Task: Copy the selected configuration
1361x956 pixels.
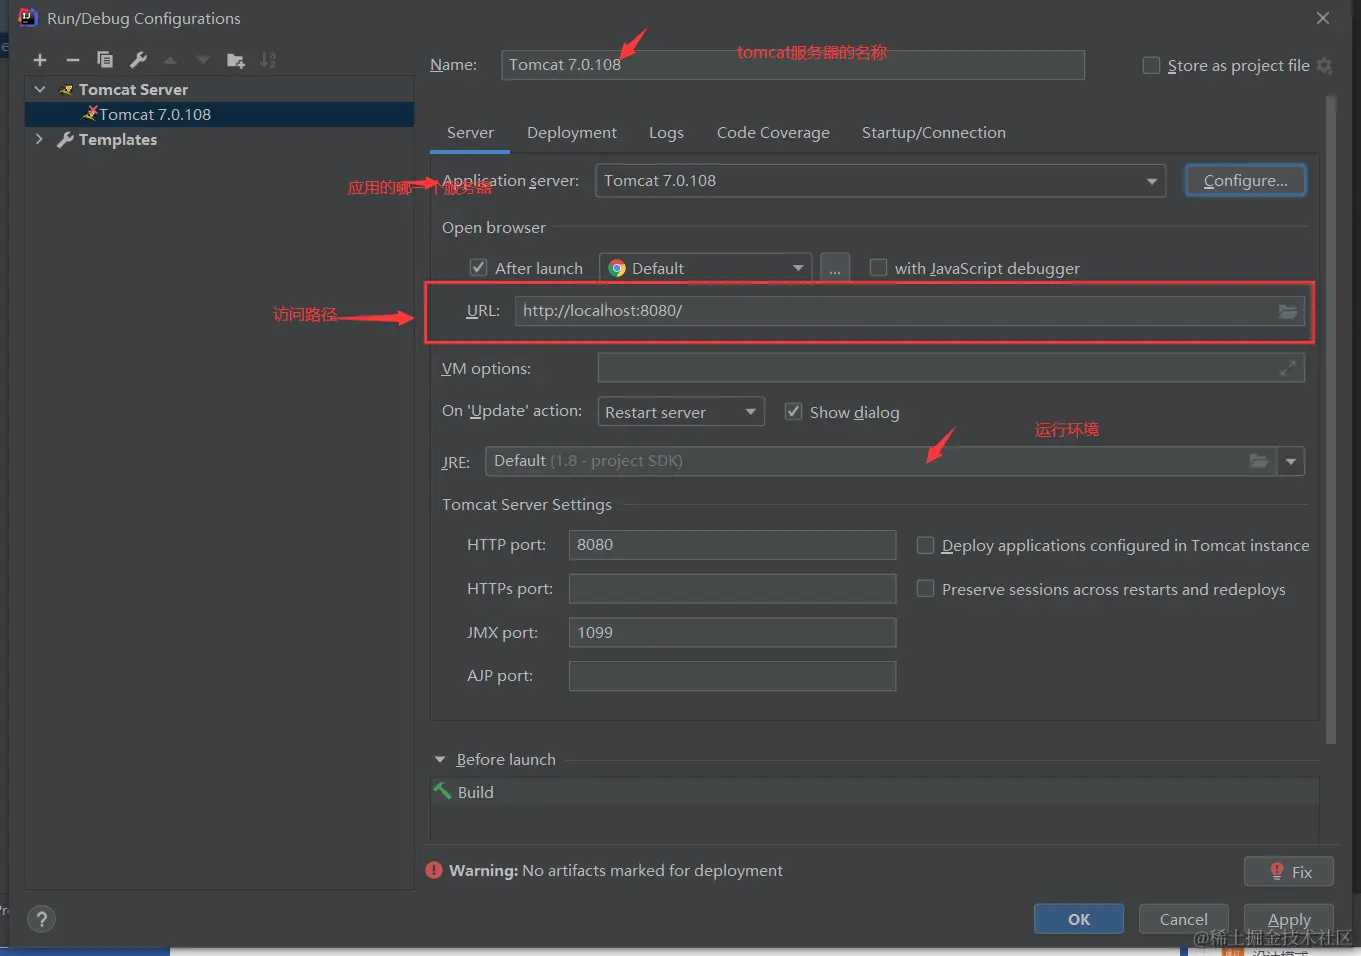Action: pos(105,60)
